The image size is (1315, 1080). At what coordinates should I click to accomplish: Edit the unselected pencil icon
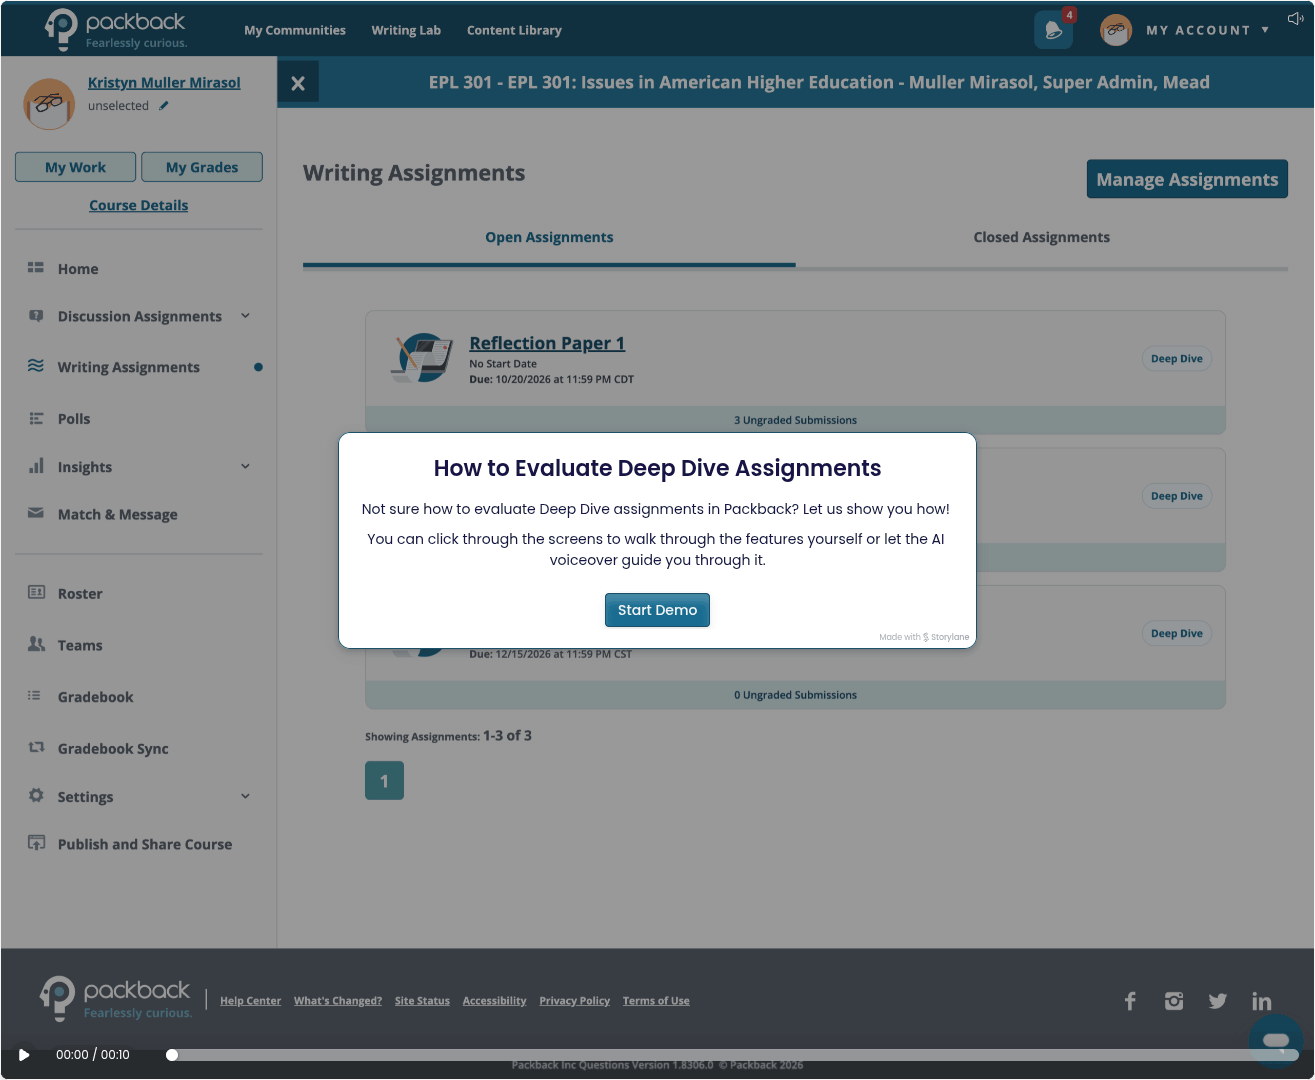coord(164,105)
